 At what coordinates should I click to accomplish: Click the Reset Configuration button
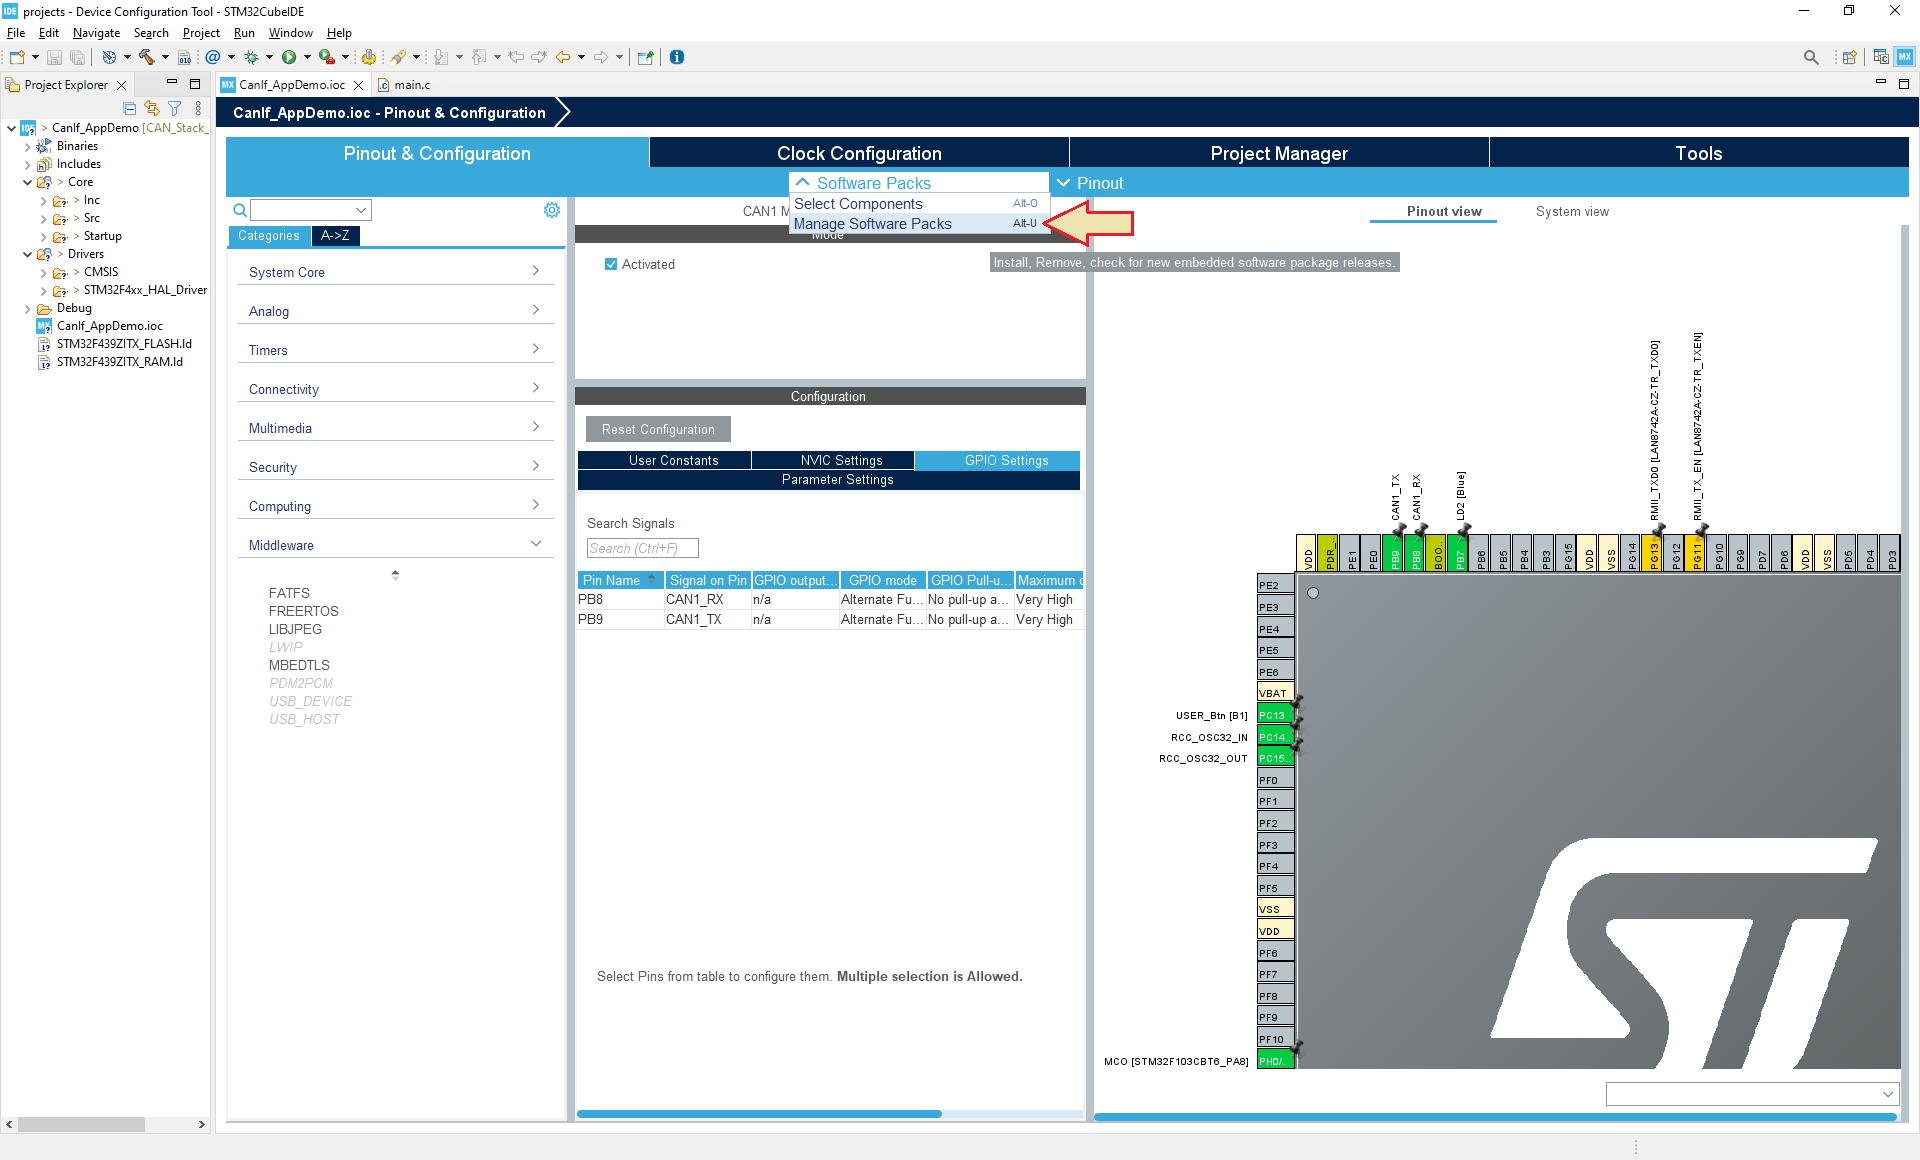[658, 429]
